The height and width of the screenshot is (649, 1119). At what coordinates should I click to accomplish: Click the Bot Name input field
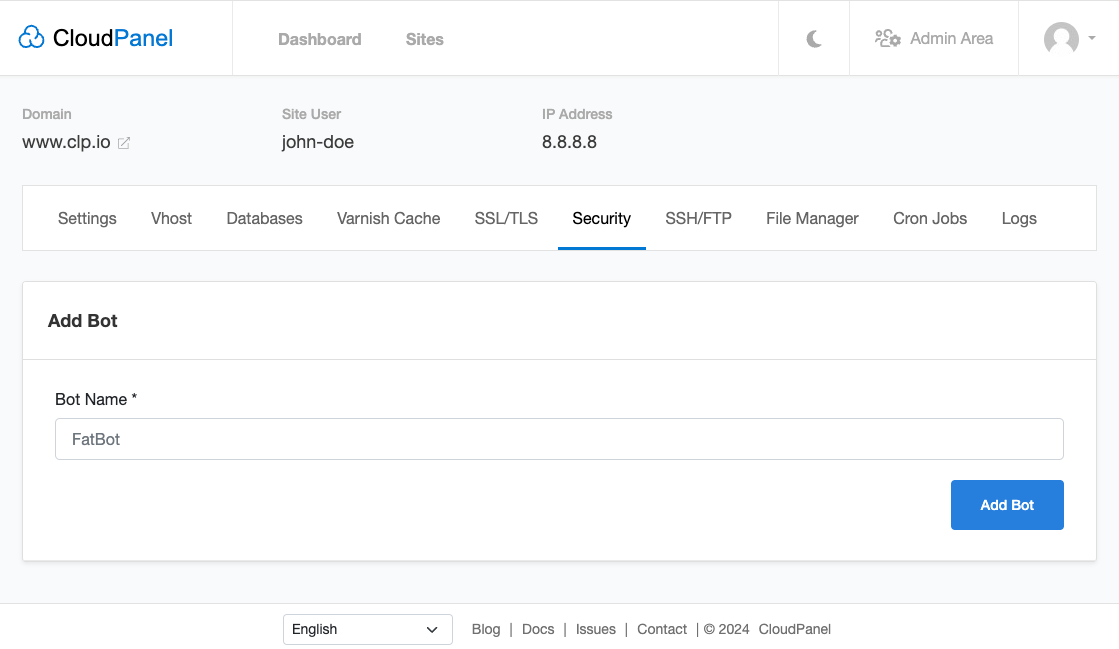coord(559,439)
